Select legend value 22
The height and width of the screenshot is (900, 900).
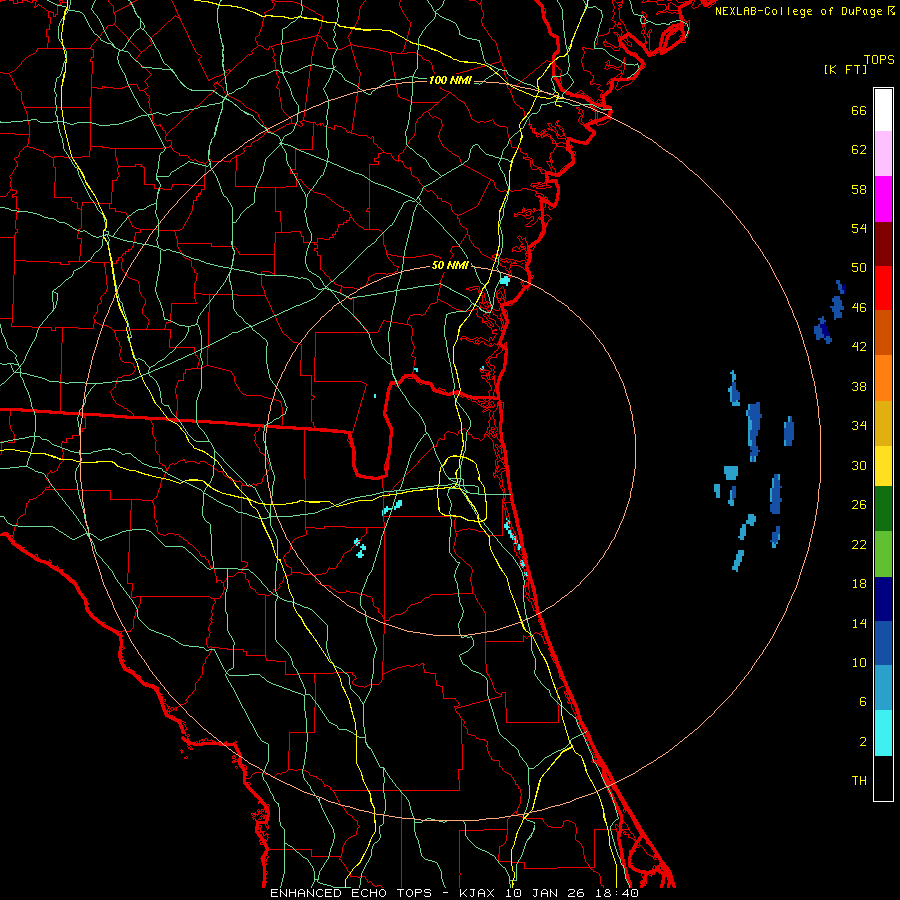pos(859,544)
